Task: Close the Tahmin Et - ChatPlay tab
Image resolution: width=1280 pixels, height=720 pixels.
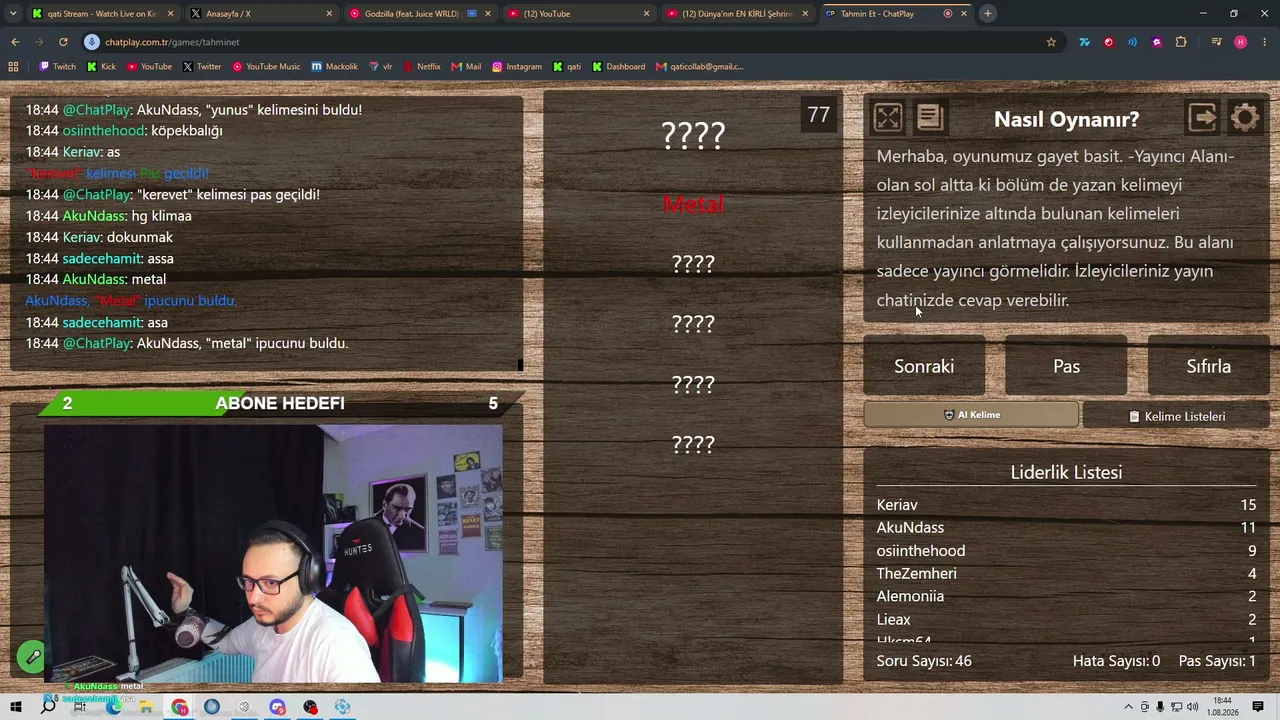Action: pos(964,14)
